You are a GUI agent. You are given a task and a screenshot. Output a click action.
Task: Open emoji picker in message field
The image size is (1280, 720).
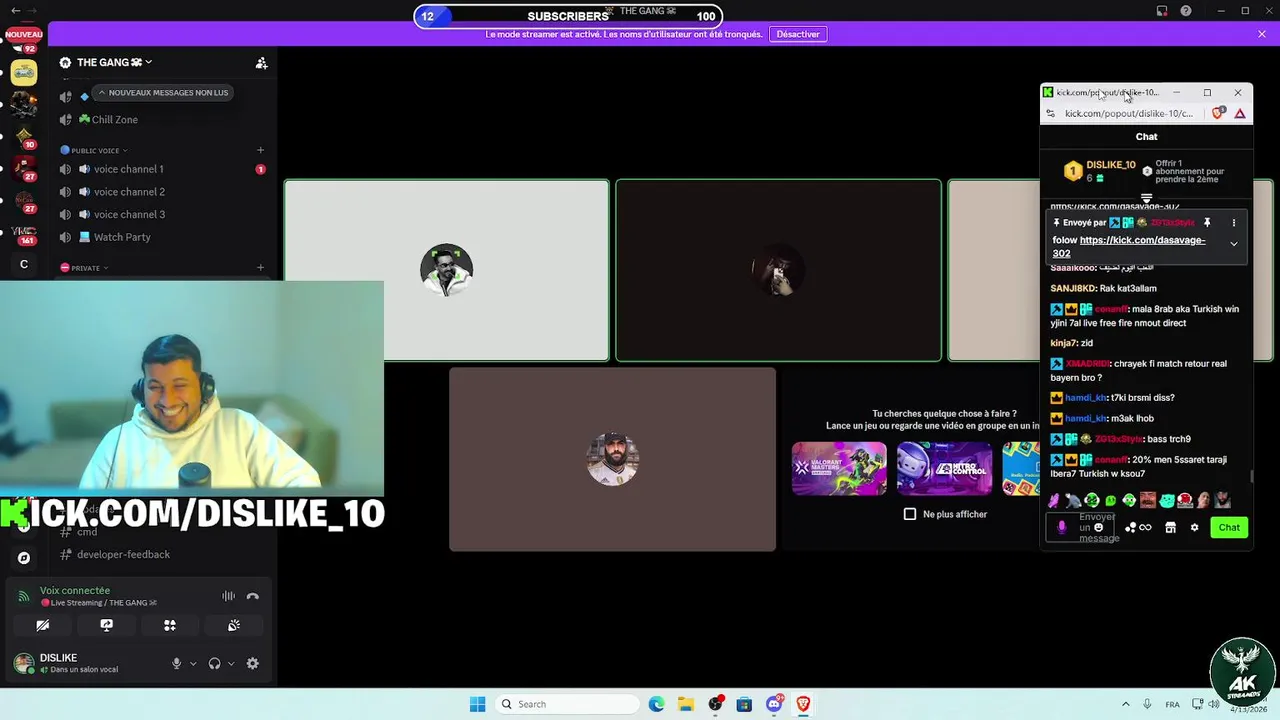tap(1098, 527)
